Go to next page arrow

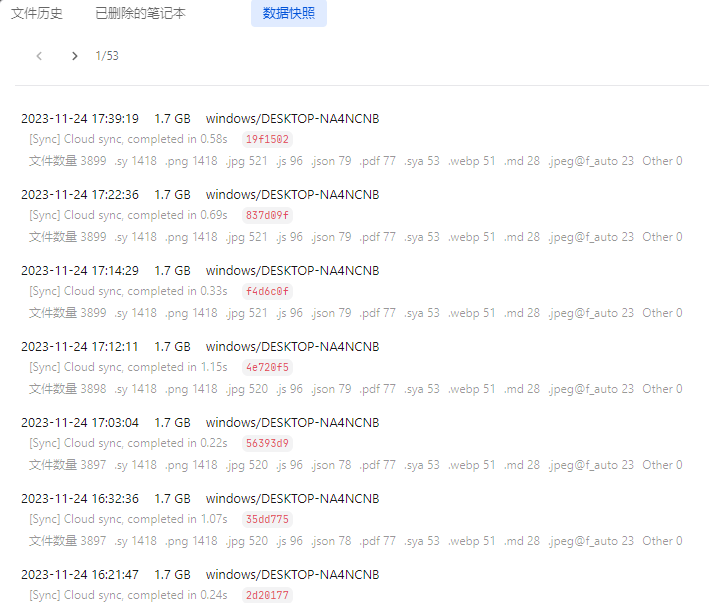point(75,56)
